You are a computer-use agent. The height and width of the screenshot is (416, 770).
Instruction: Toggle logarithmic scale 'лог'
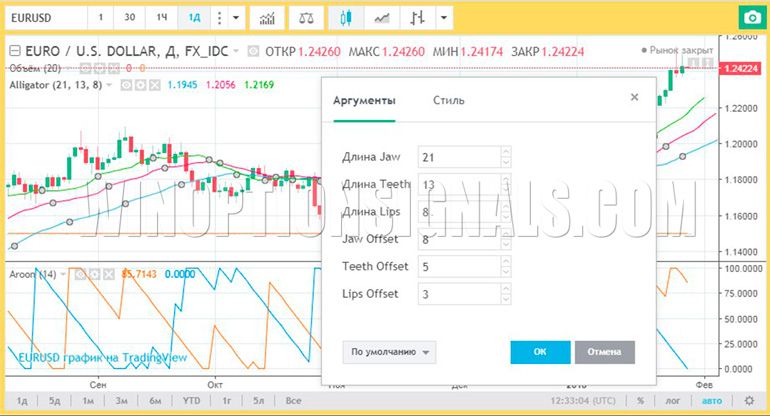673,401
